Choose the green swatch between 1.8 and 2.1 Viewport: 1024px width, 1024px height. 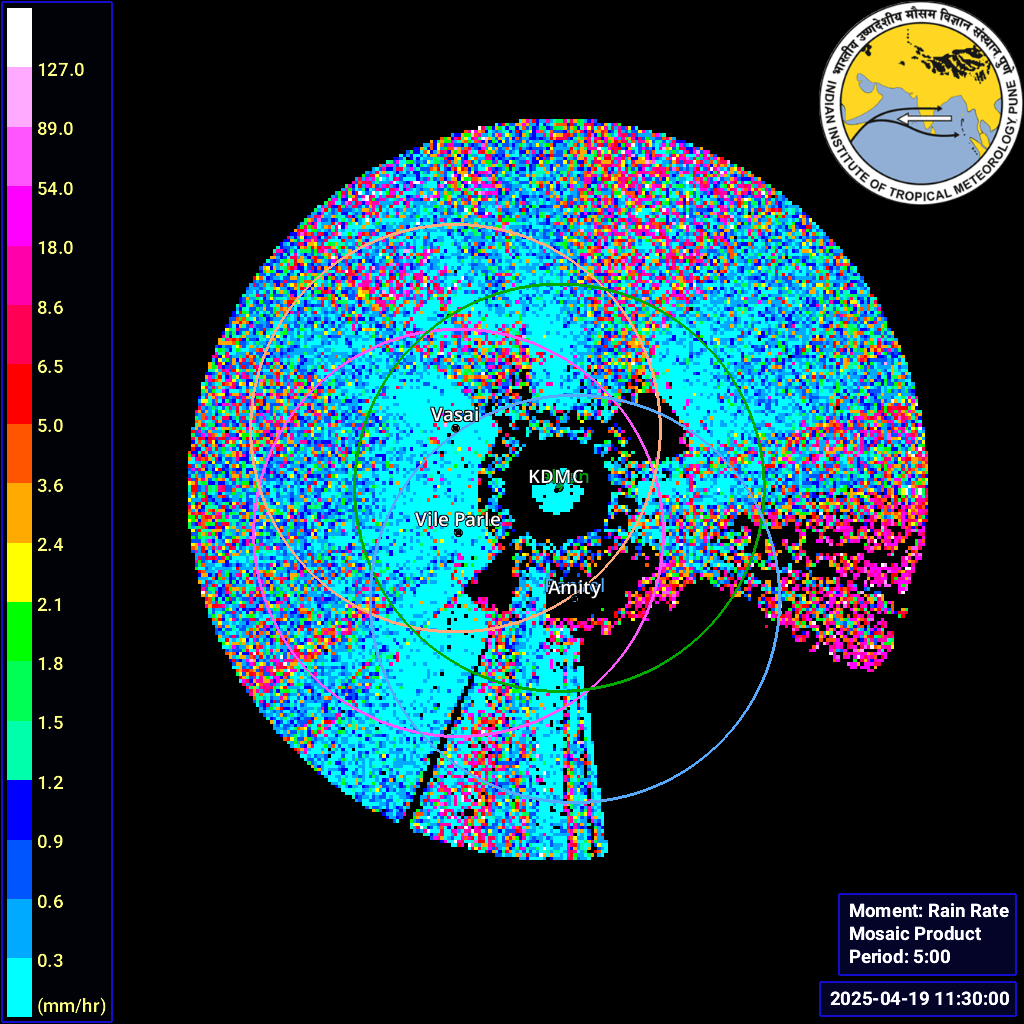(19, 632)
